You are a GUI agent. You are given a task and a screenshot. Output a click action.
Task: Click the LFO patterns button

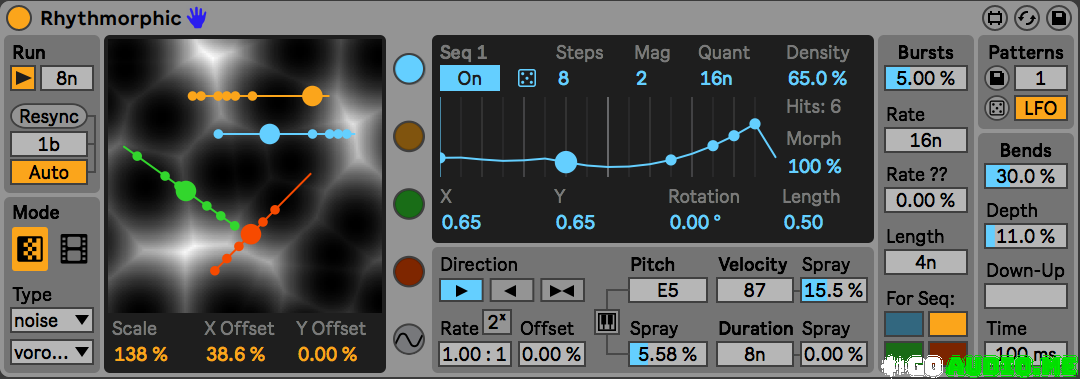[x=1040, y=108]
